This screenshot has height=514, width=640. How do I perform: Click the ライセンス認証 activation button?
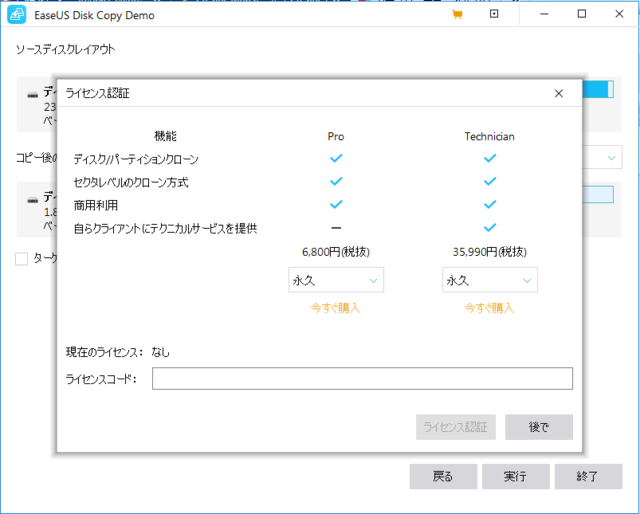pyautogui.click(x=456, y=427)
